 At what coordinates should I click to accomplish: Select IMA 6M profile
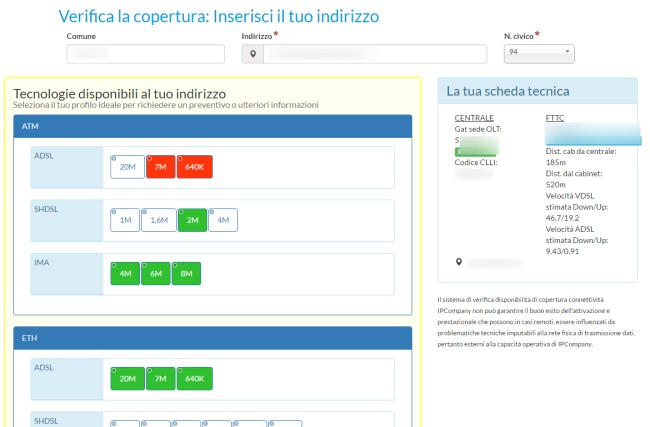tap(156, 273)
